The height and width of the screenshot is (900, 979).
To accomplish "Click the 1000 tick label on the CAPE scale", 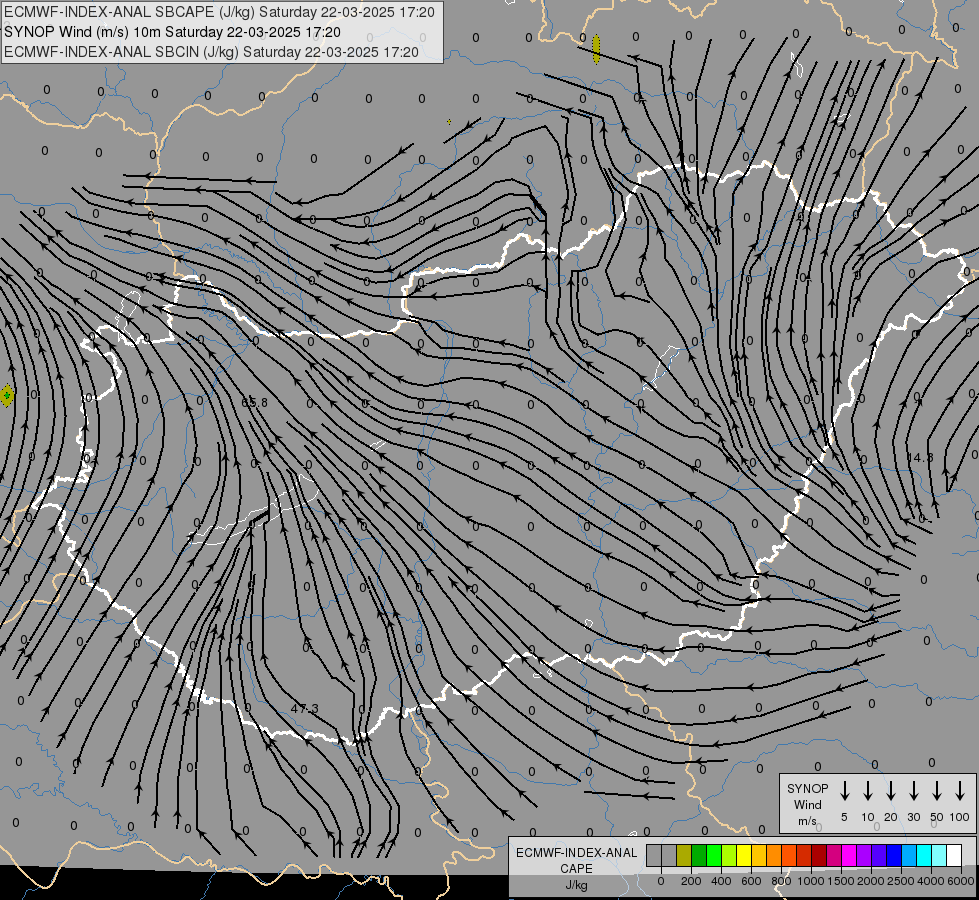I will (x=810, y=881).
